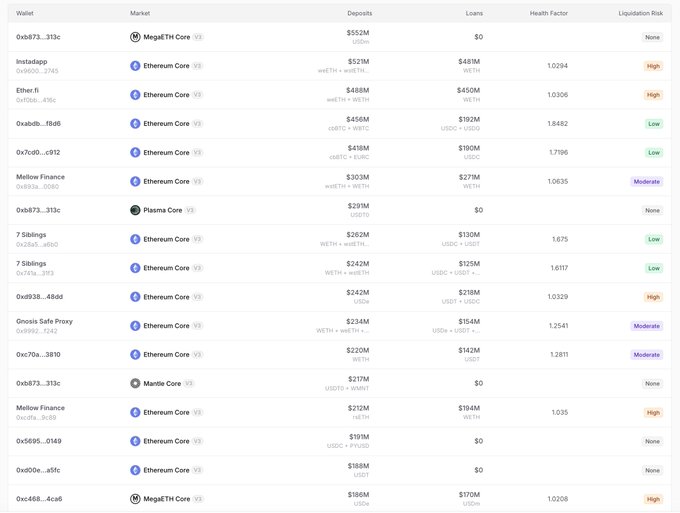The width and height of the screenshot is (680, 513).
Task: Sort by the Liquidation Risk column header
Action: click(641, 13)
